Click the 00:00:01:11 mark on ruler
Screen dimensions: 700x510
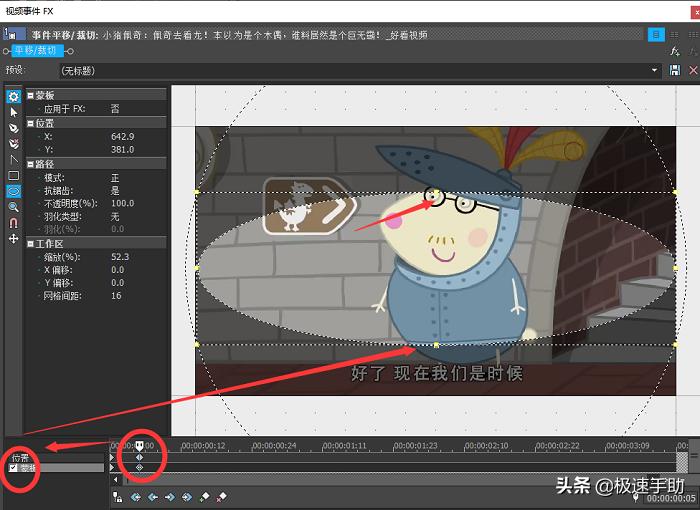click(344, 446)
